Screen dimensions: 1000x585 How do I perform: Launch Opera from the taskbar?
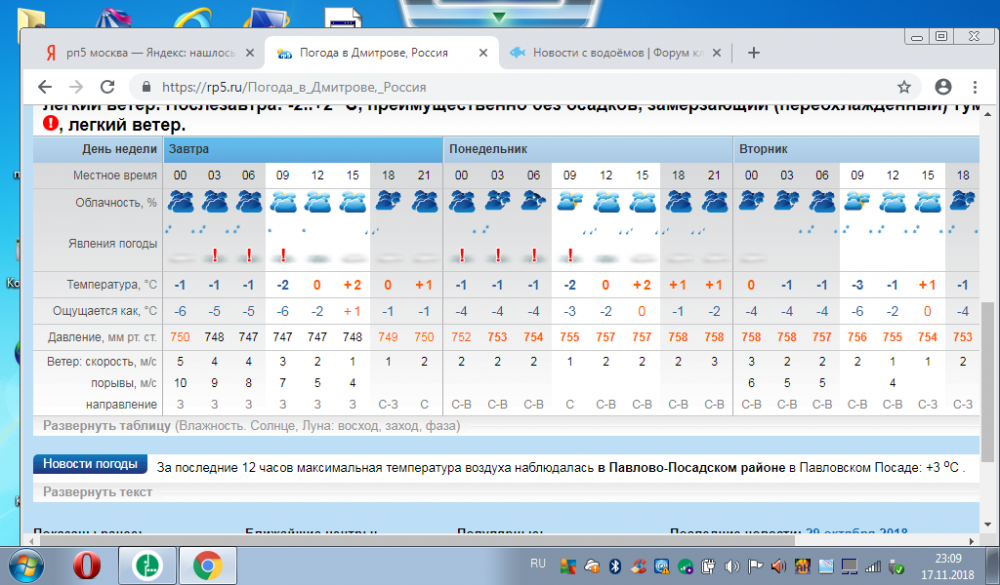(x=88, y=566)
